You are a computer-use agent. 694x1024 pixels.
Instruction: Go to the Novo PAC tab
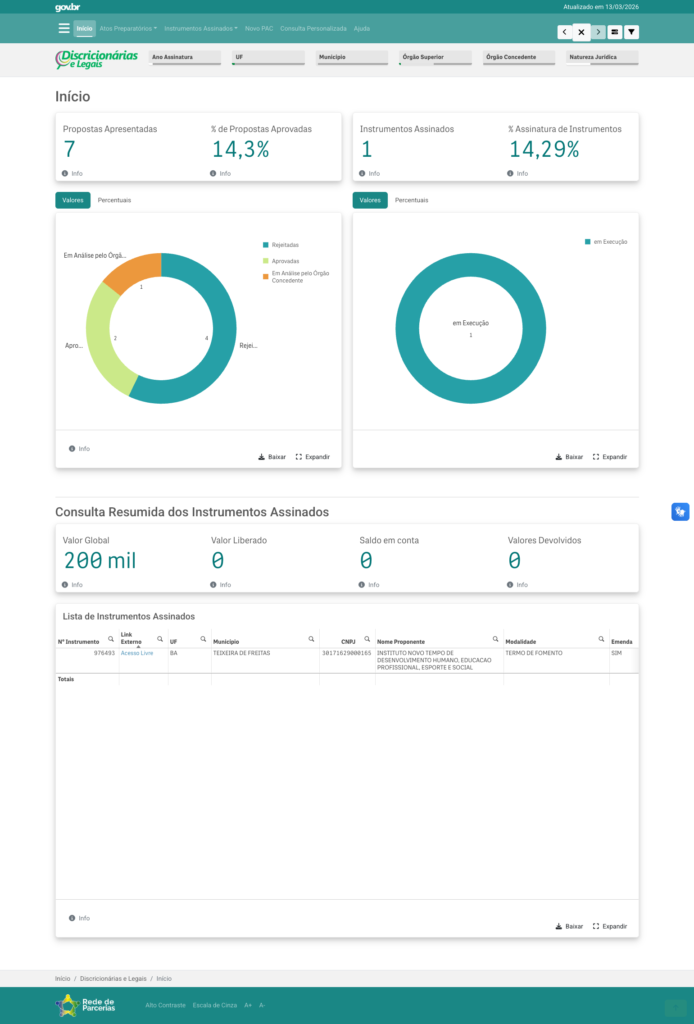259,29
